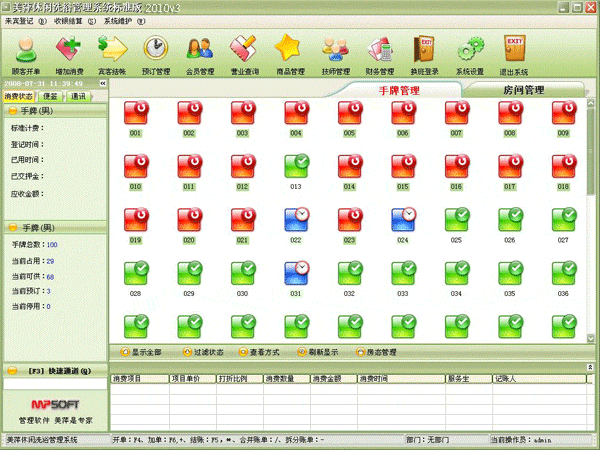Viewport: 600px width, 450px height.
Task: Click the 显示全部 button
Action: 140,352
